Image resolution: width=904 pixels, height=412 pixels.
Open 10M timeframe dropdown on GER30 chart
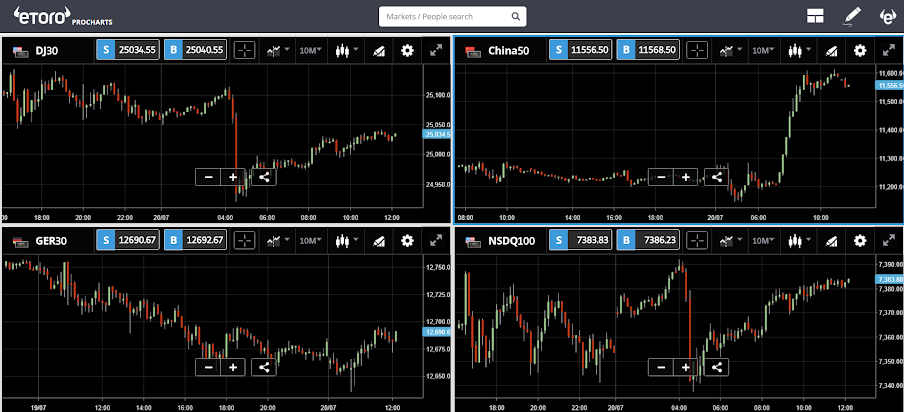pyautogui.click(x=310, y=240)
